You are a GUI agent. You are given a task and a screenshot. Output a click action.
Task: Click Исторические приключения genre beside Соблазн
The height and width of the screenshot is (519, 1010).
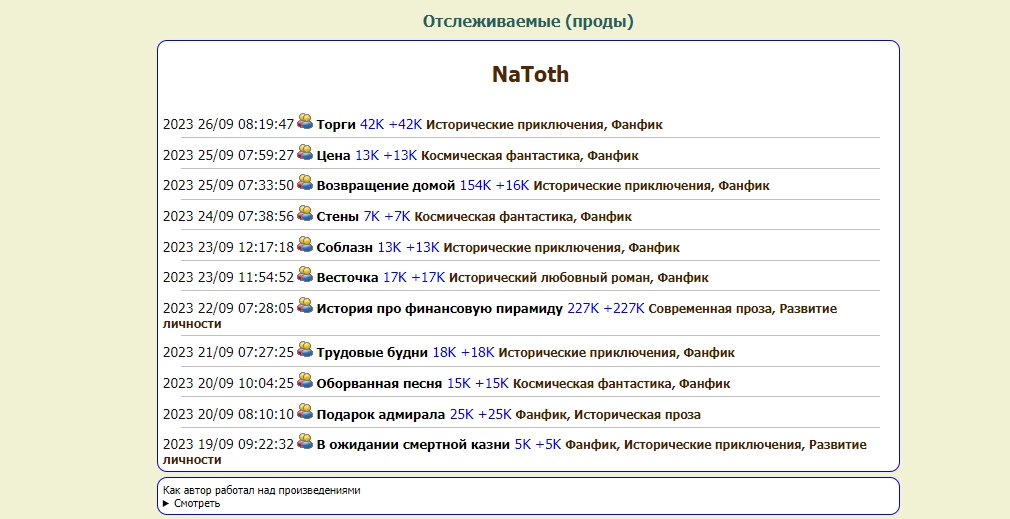tap(533, 247)
